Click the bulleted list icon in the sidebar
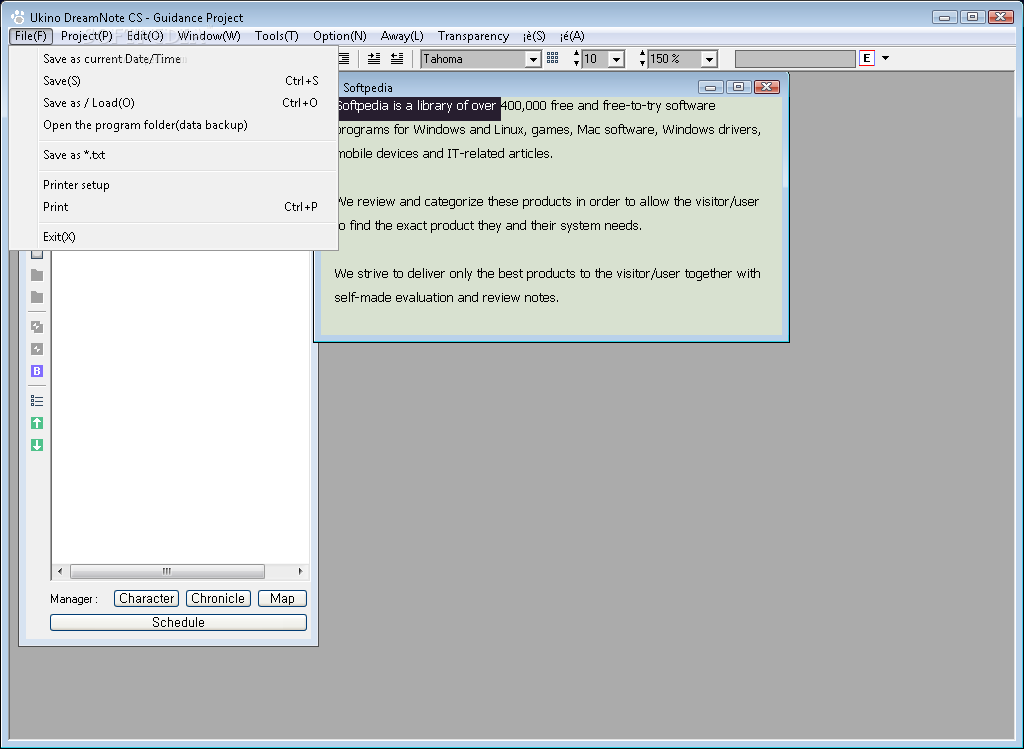The image size is (1024, 749). click(37, 401)
